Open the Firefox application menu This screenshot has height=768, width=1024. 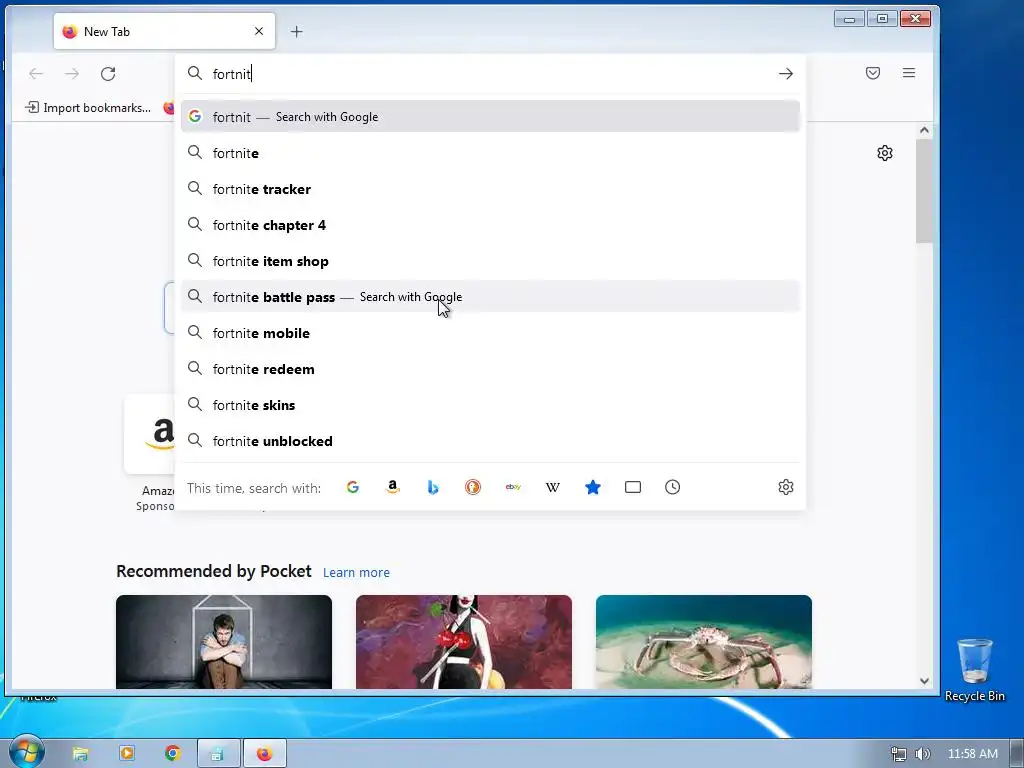click(909, 73)
